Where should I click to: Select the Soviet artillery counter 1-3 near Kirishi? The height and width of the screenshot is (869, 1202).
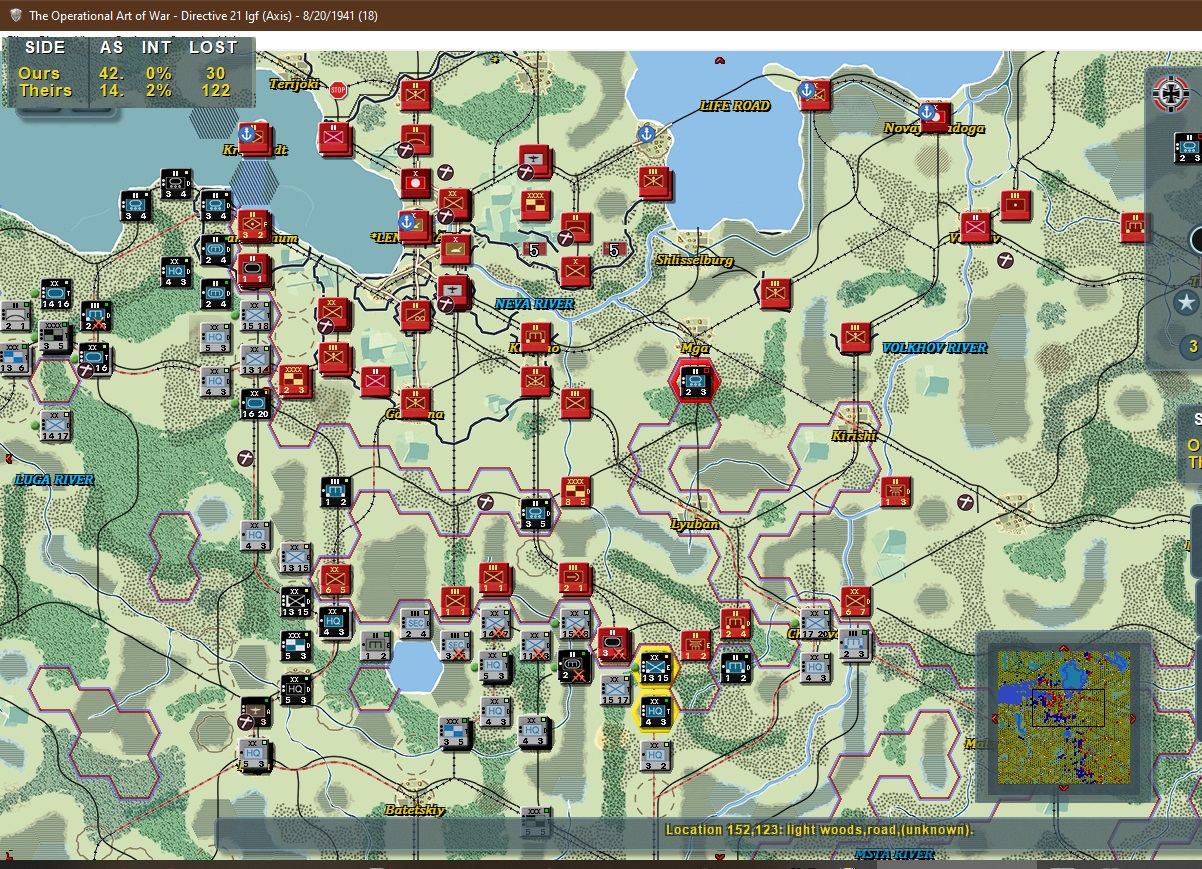pyautogui.click(x=895, y=492)
